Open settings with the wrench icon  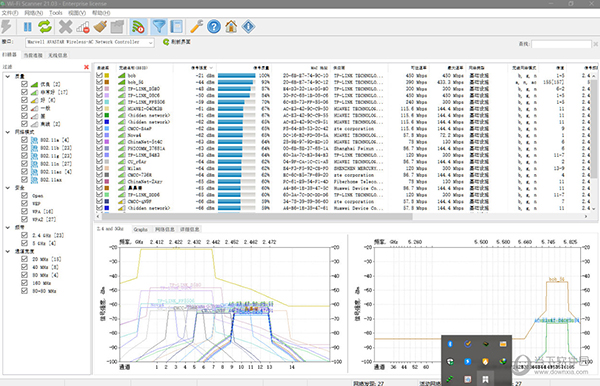[x=197, y=27]
